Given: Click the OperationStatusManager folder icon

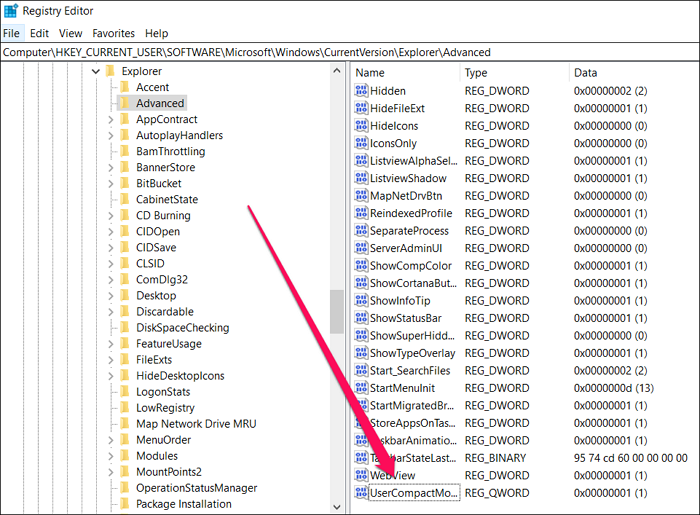Looking at the screenshot, I should [x=125, y=488].
